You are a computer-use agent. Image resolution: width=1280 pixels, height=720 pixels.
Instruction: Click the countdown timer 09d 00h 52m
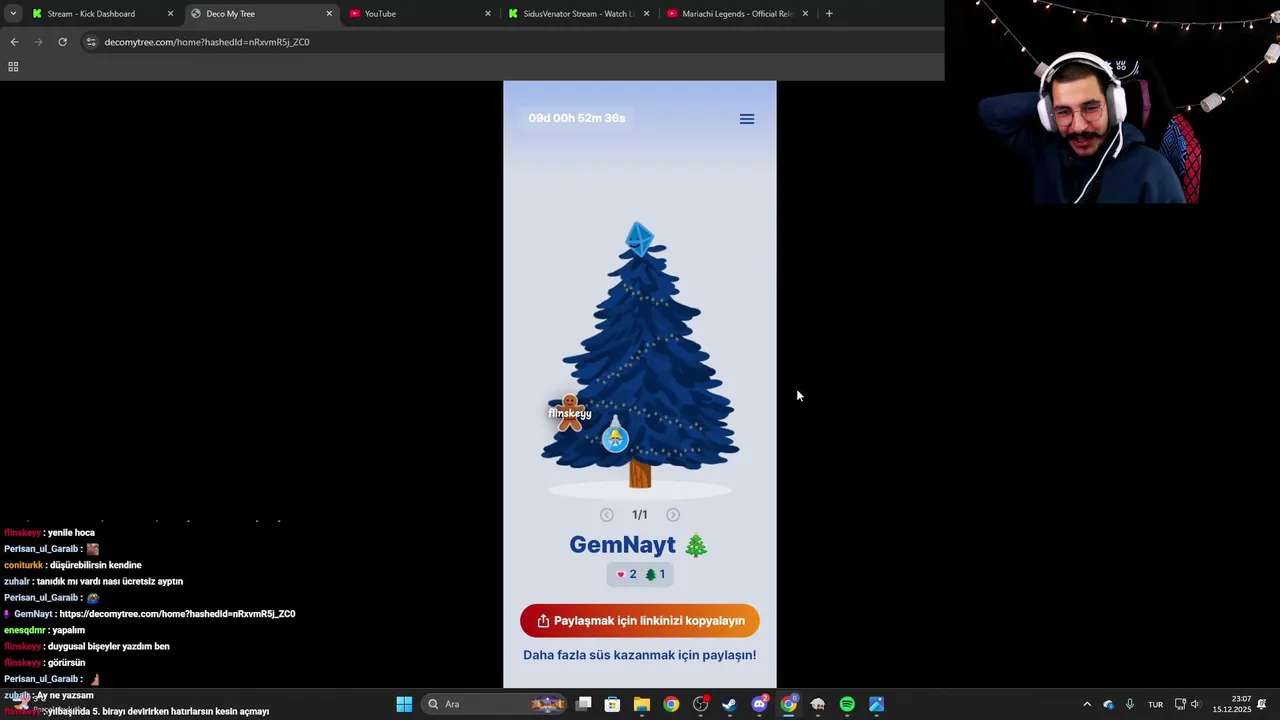(x=577, y=118)
